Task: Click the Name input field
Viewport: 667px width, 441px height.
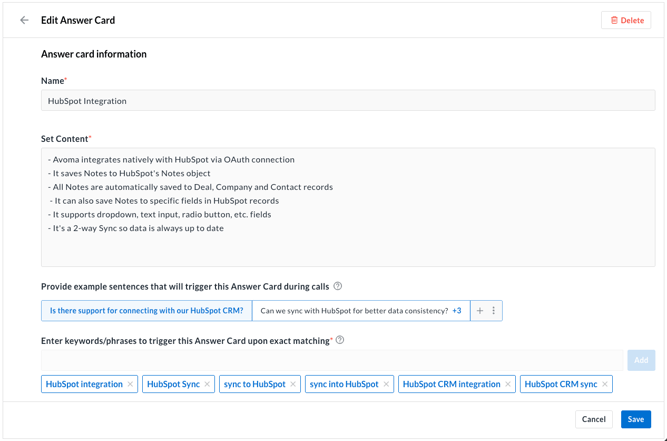Action: (347, 101)
